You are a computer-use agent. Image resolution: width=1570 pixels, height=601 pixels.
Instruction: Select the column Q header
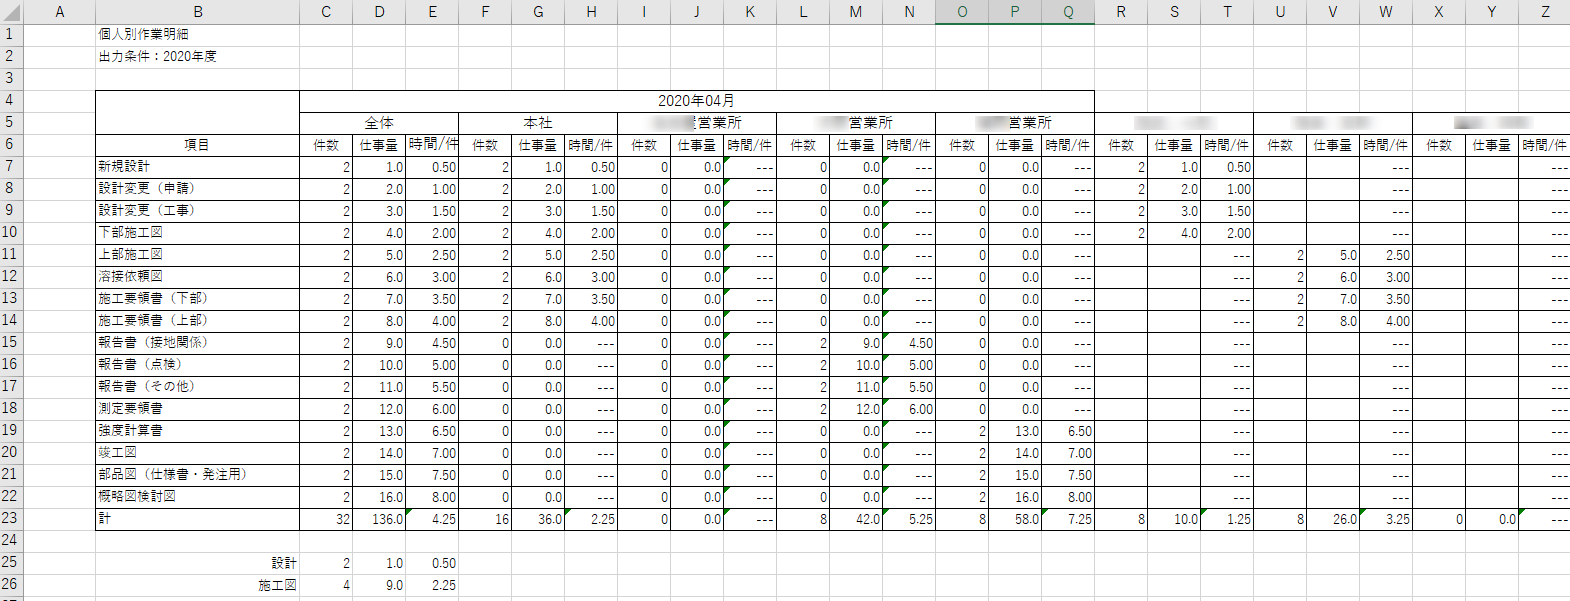[1068, 12]
